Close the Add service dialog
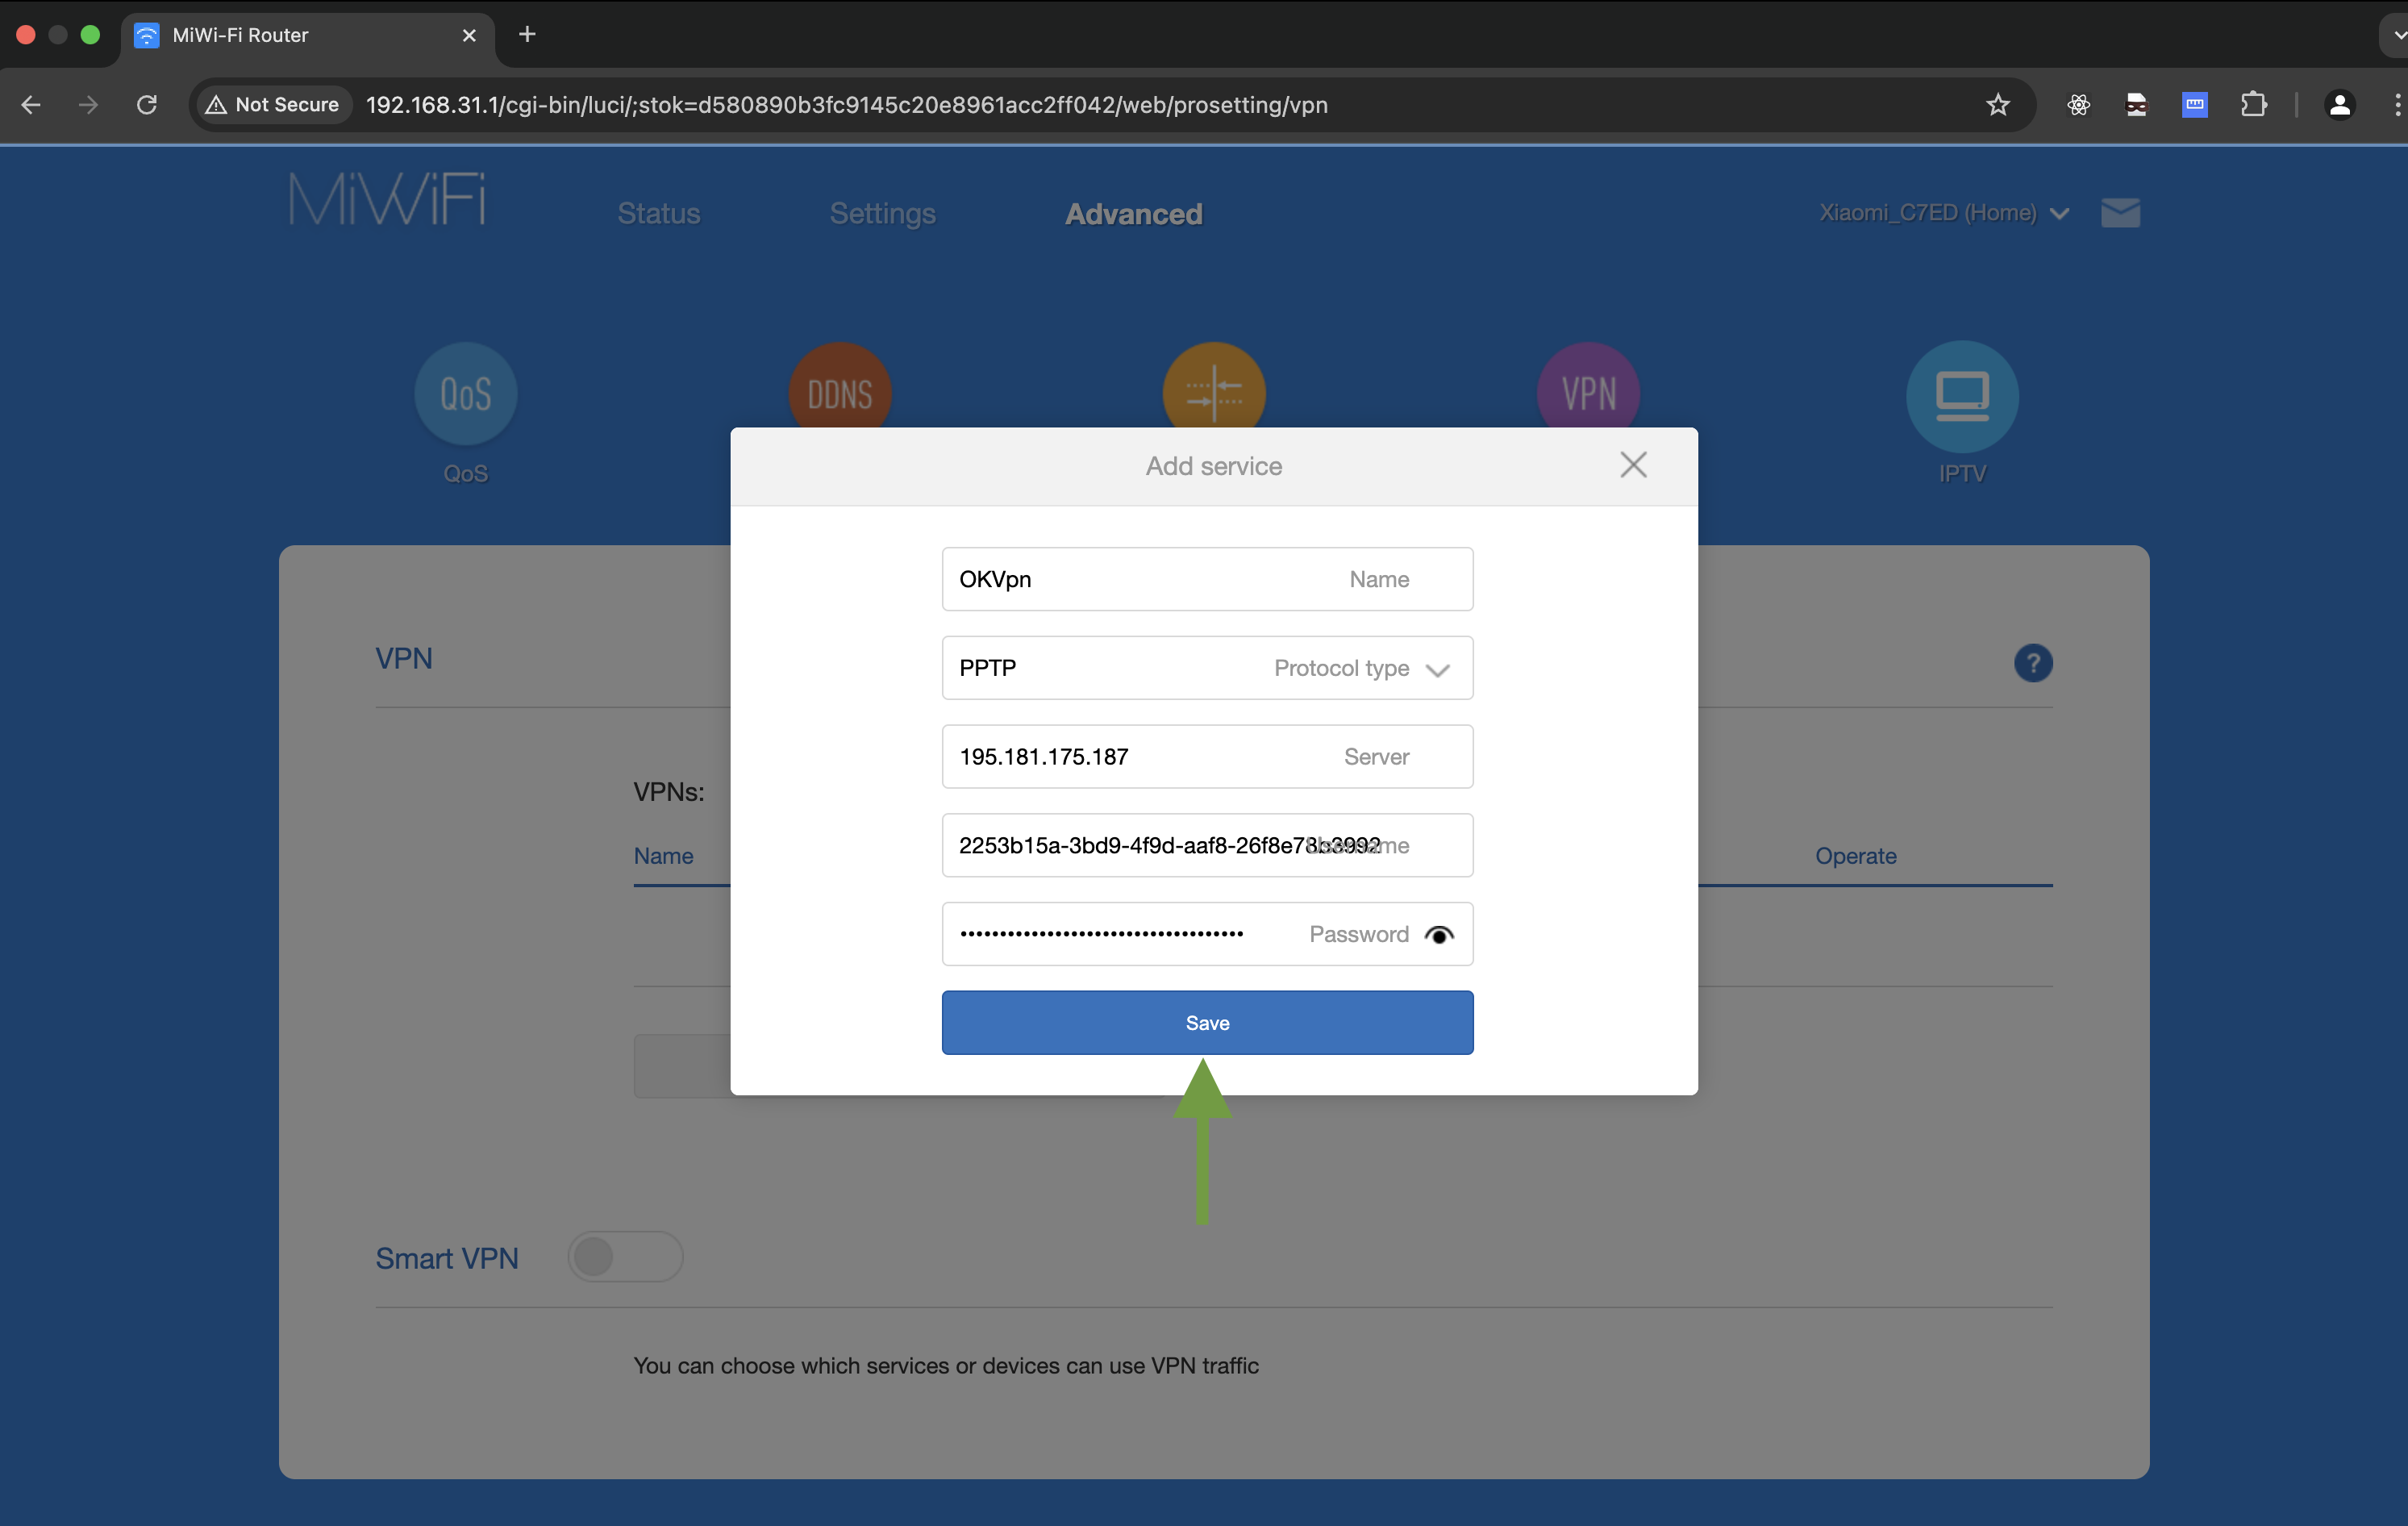Image resolution: width=2408 pixels, height=1526 pixels. pos(1633,465)
